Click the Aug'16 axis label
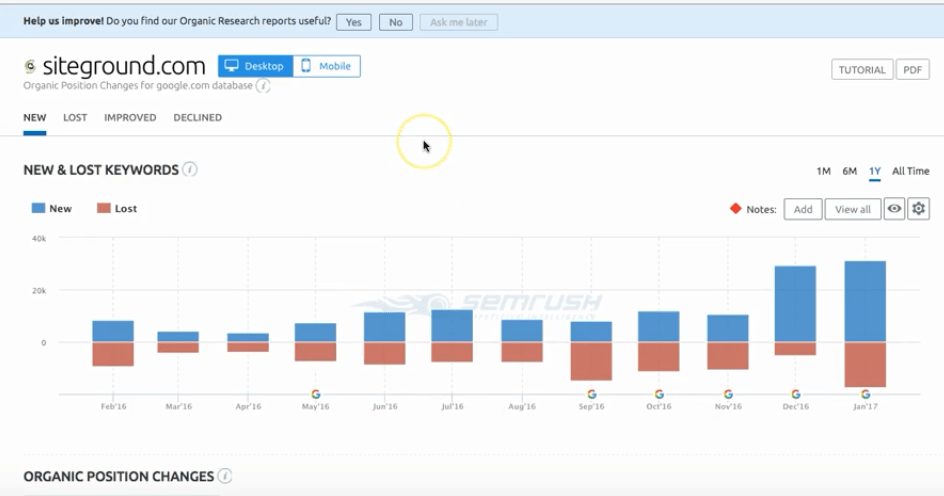944x496 pixels. (522, 407)
